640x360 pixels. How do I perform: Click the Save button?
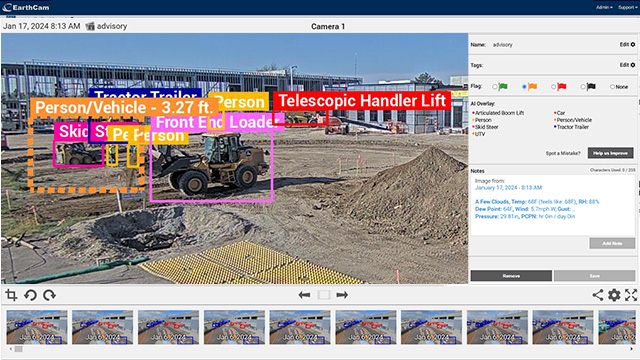coord(594,276)
